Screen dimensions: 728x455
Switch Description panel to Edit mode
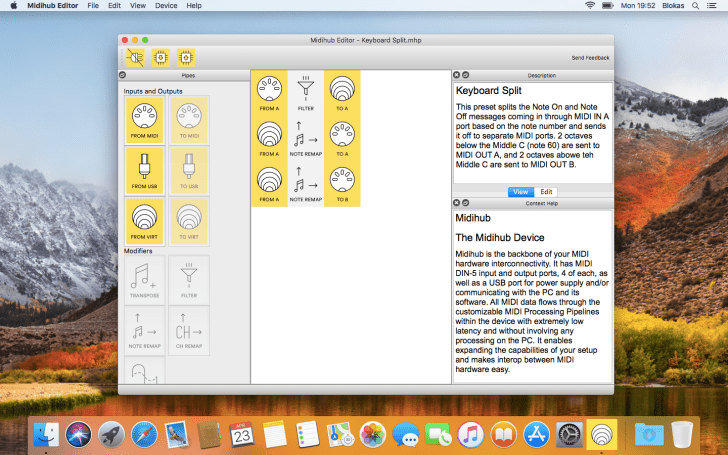click(x=546, y=192)
